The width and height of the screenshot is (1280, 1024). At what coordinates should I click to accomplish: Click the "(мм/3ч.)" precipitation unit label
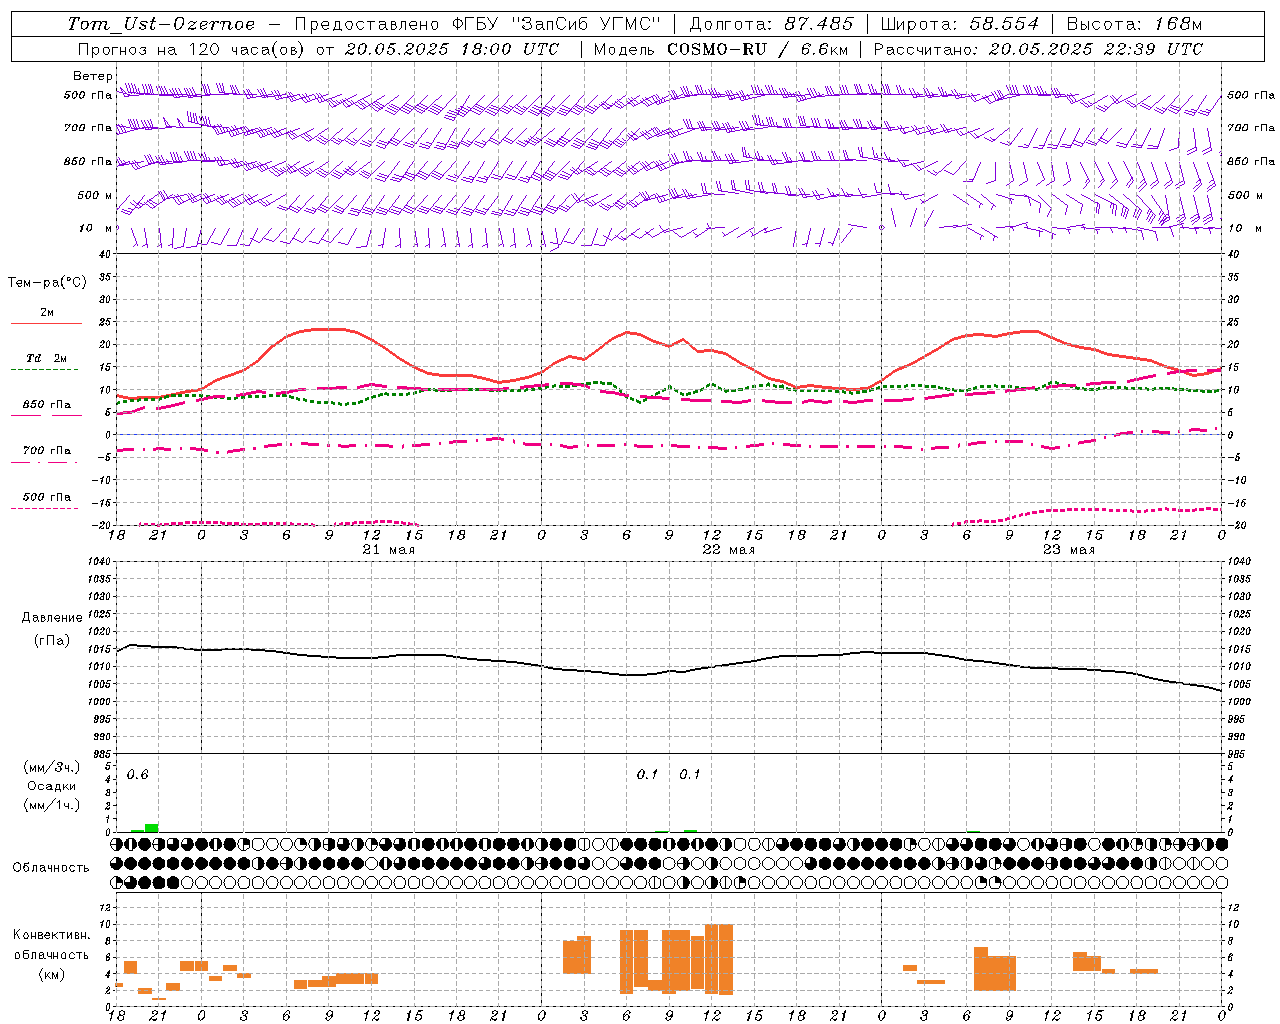pos(51,767)
